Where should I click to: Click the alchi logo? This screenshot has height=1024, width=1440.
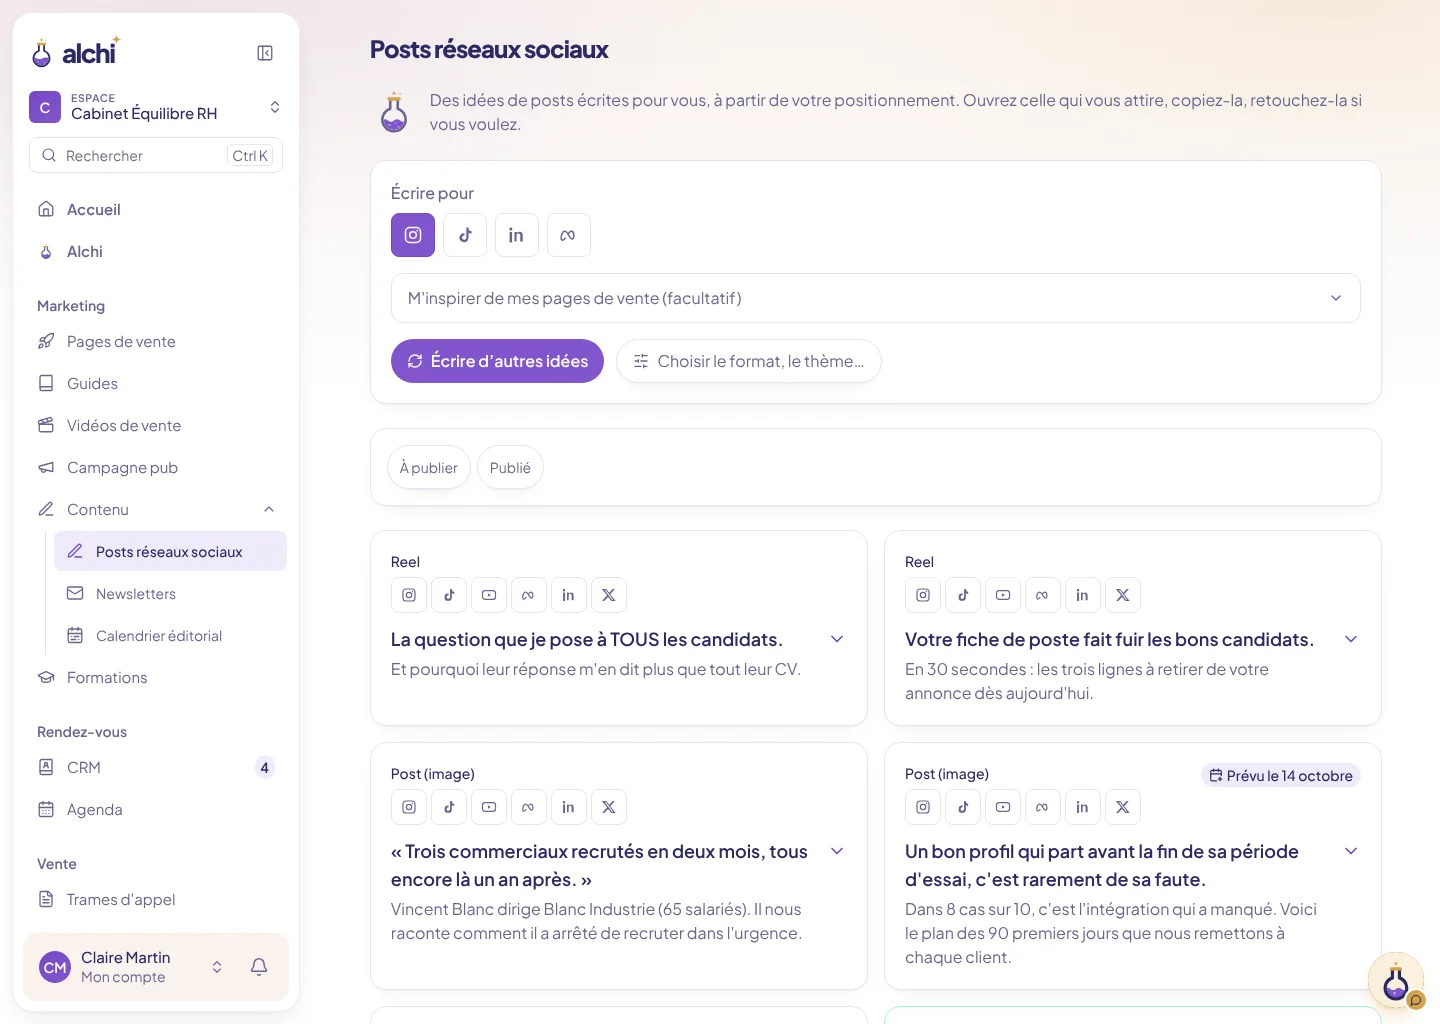click(x=76, y=52)
